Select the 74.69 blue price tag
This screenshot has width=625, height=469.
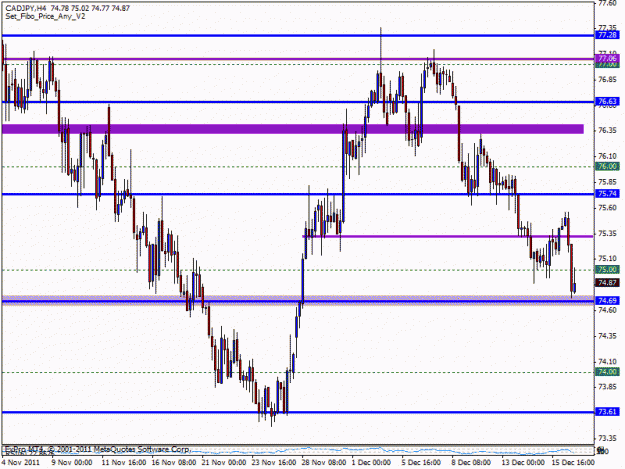pos(607,300)
